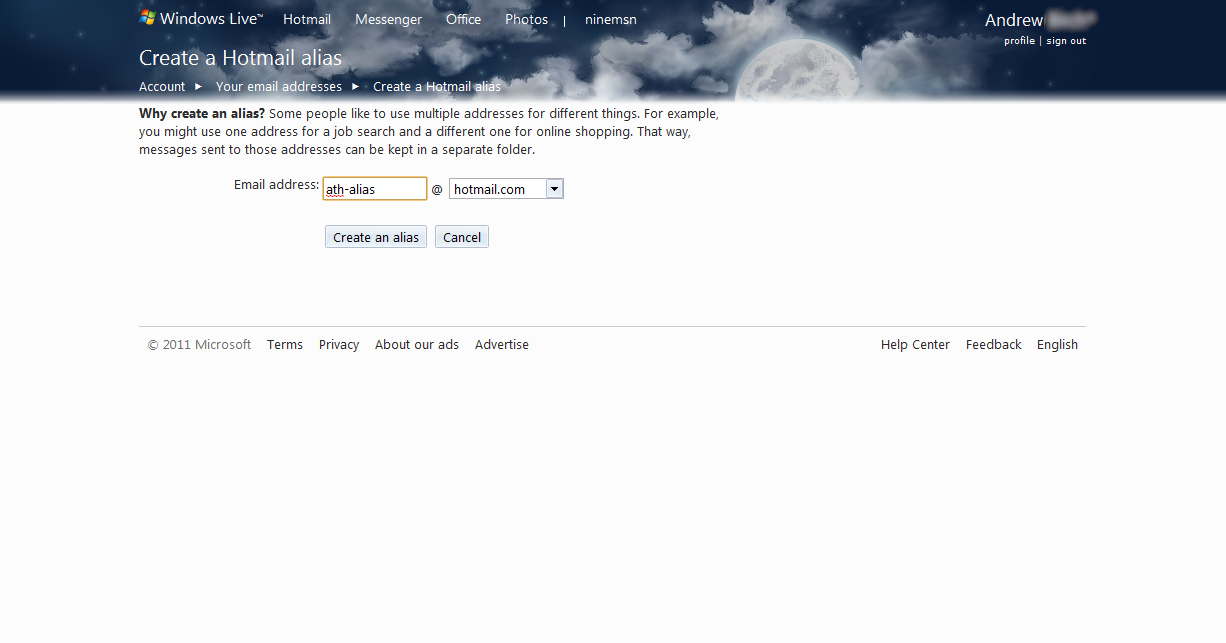Go back to Account breadcrumb
The image size is (1226, 643).
coord(162,86)
